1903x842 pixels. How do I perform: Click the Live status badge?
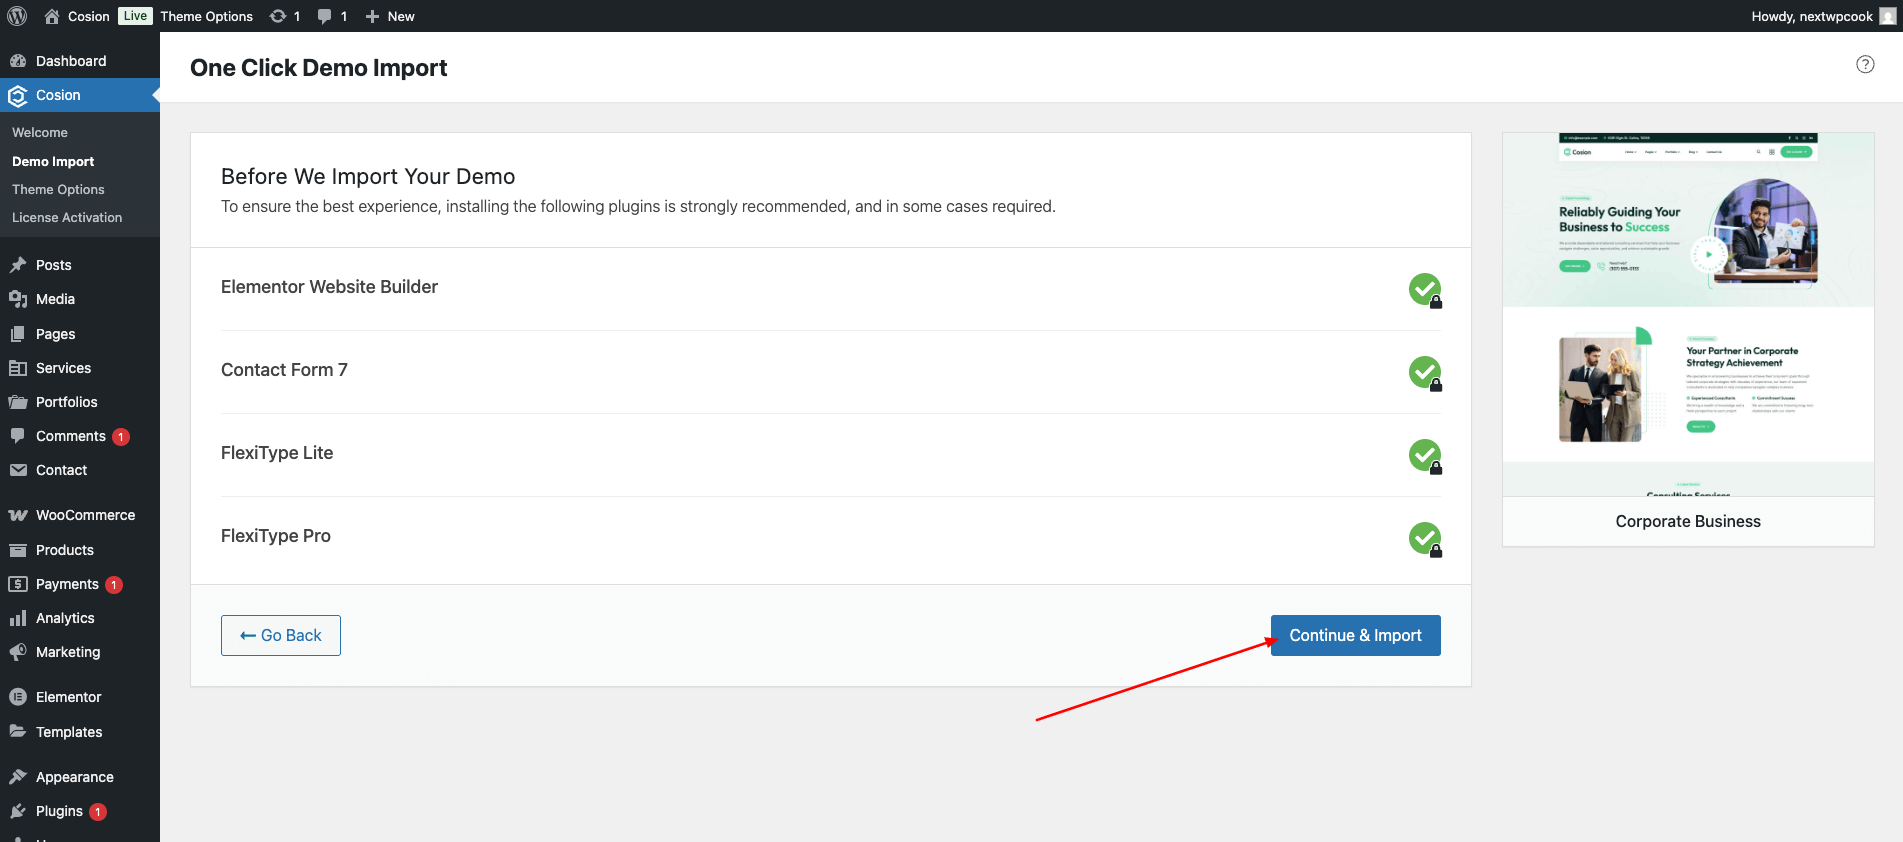point(135,16)
